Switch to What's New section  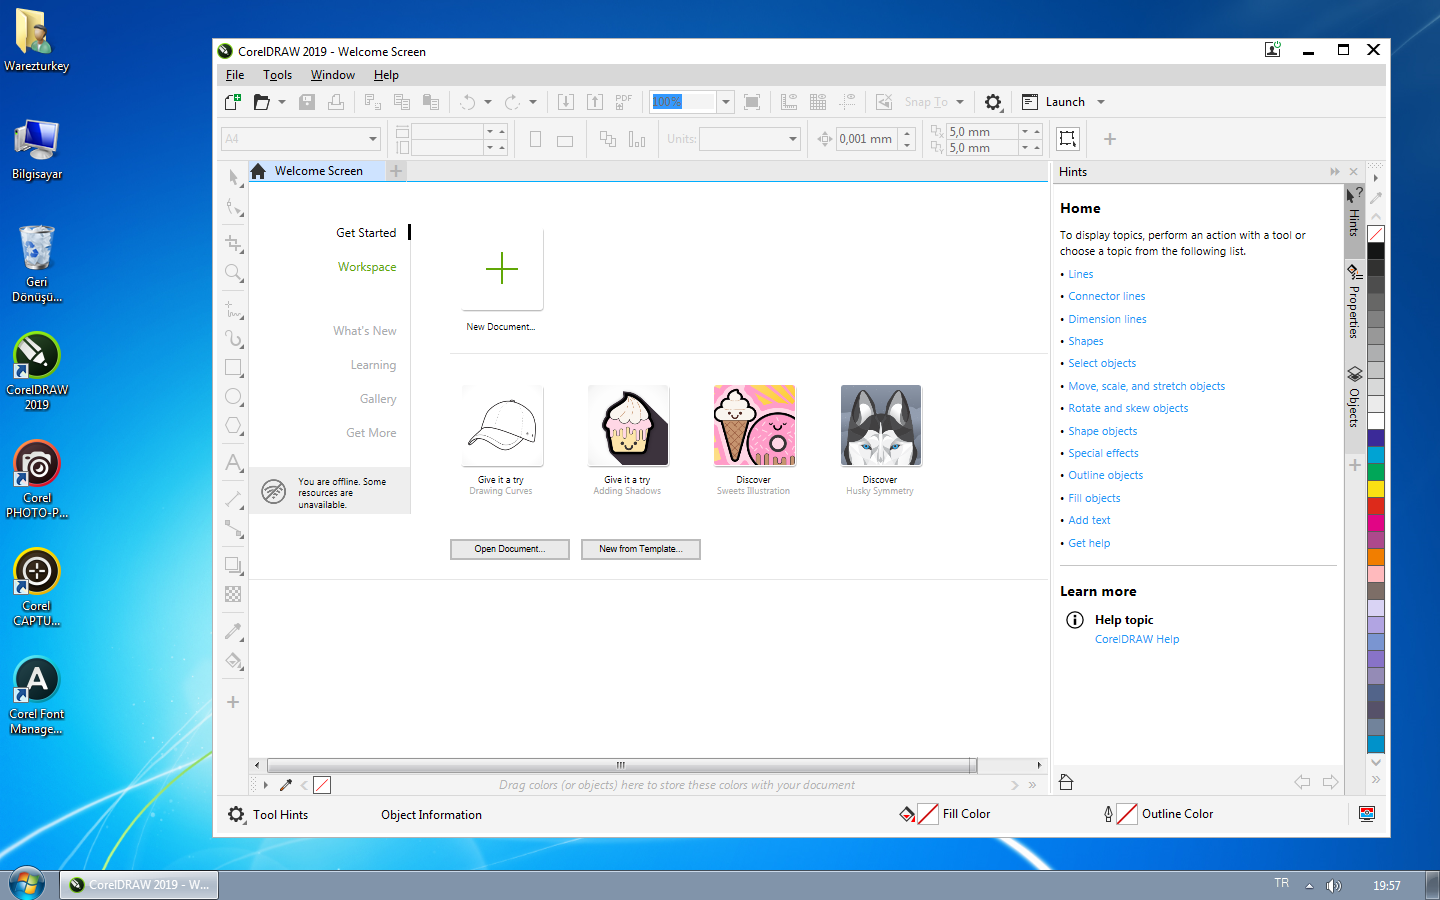[365, 331]
